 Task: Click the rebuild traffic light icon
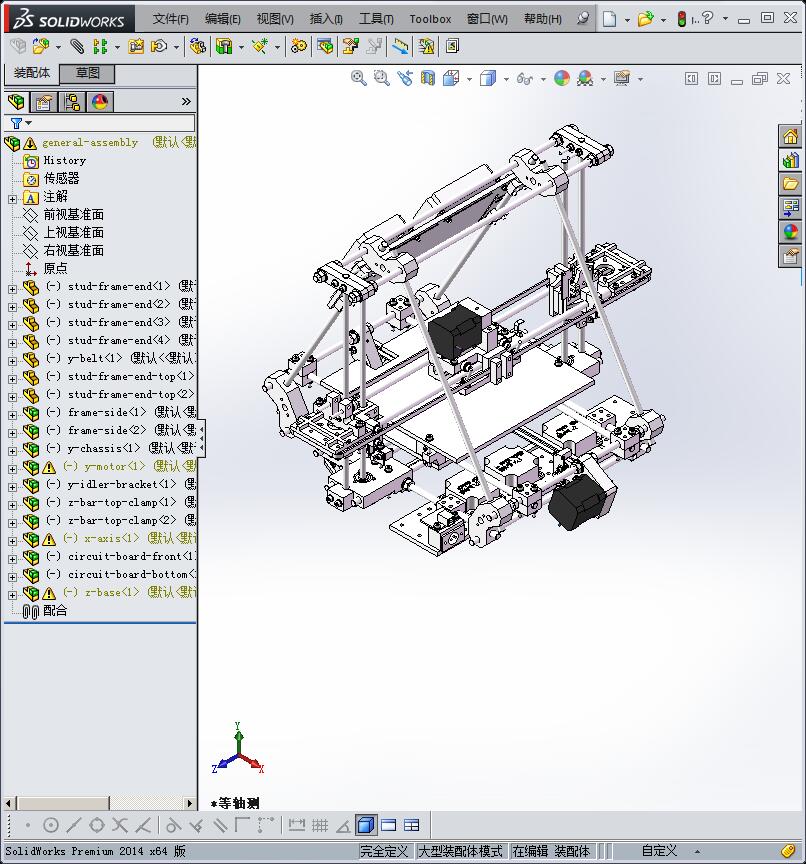pos(681,19)
